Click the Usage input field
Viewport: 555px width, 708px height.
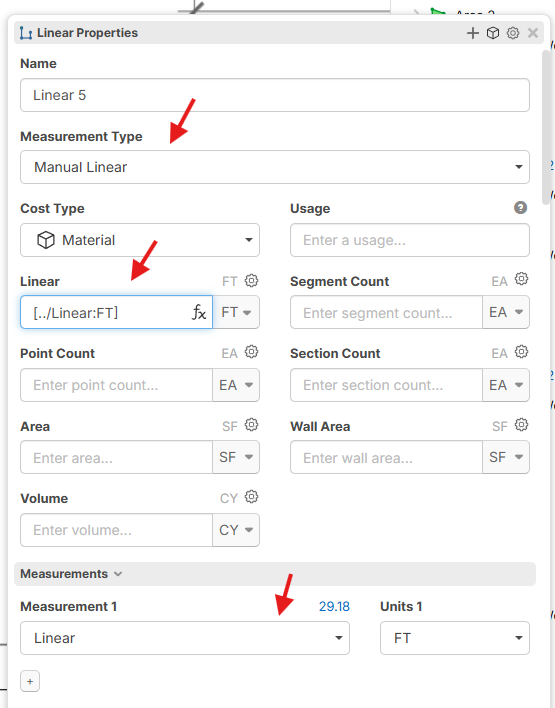(410, 240)
